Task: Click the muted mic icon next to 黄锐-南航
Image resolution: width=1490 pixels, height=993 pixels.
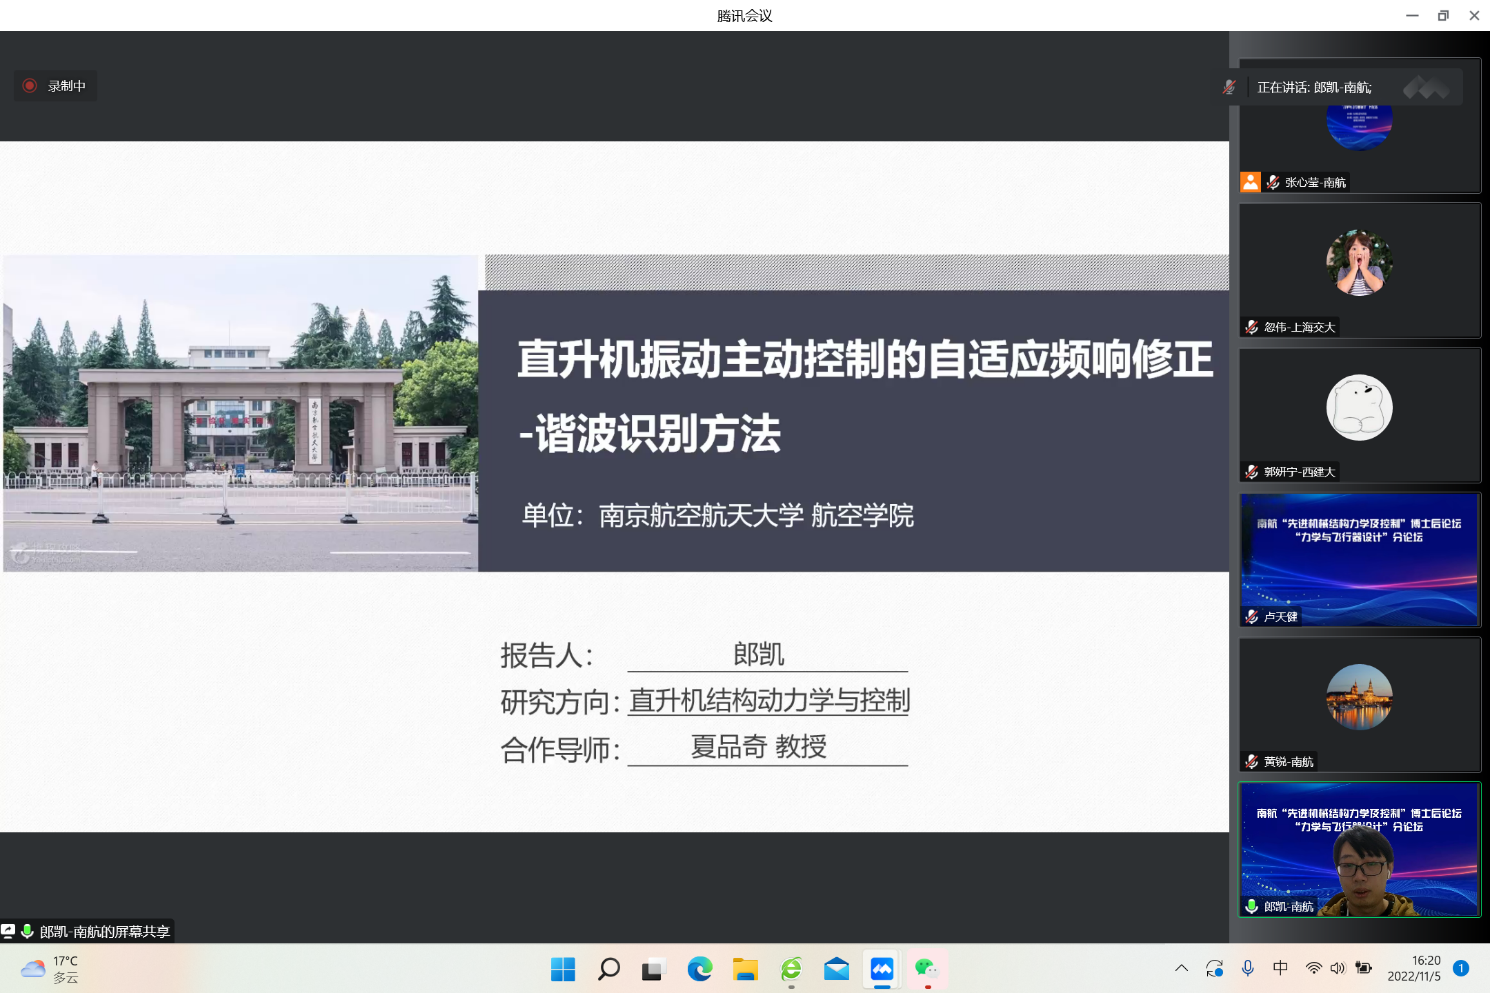Action: [x=1252, y=762]
